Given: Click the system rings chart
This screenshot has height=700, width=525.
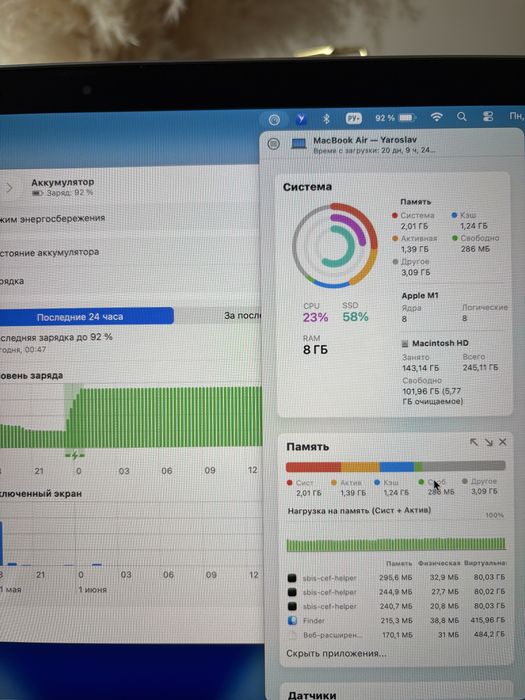Looking at the screenshot, I should point(334,246).
